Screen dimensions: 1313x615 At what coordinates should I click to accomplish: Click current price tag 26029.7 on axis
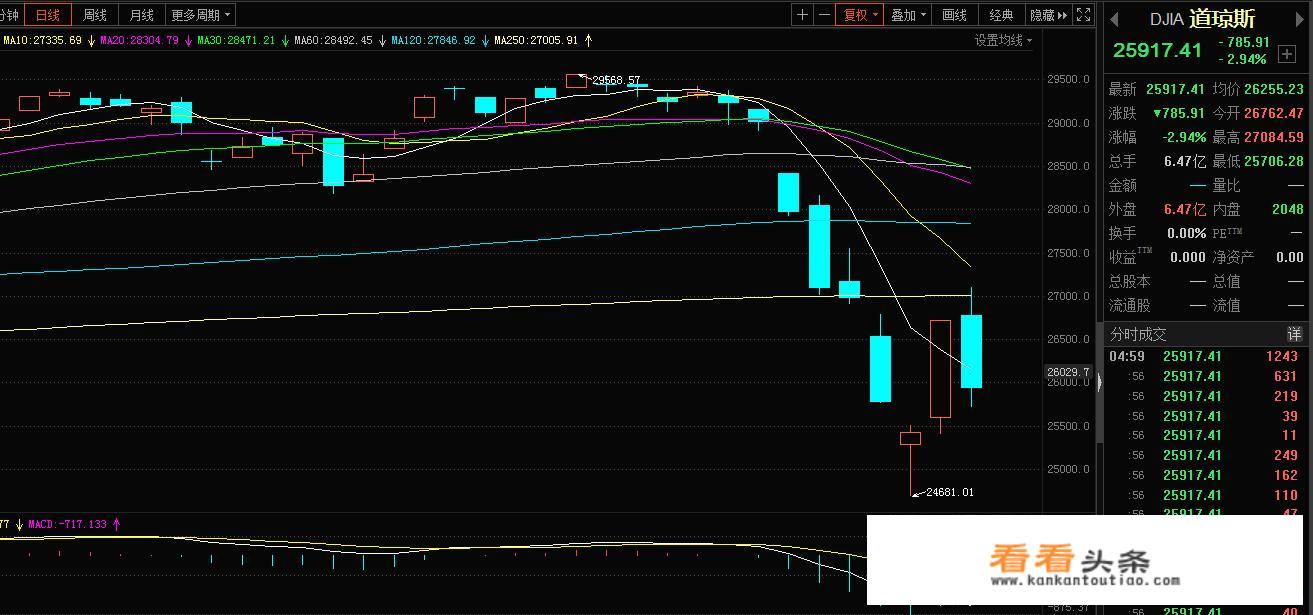[1068, 372]
